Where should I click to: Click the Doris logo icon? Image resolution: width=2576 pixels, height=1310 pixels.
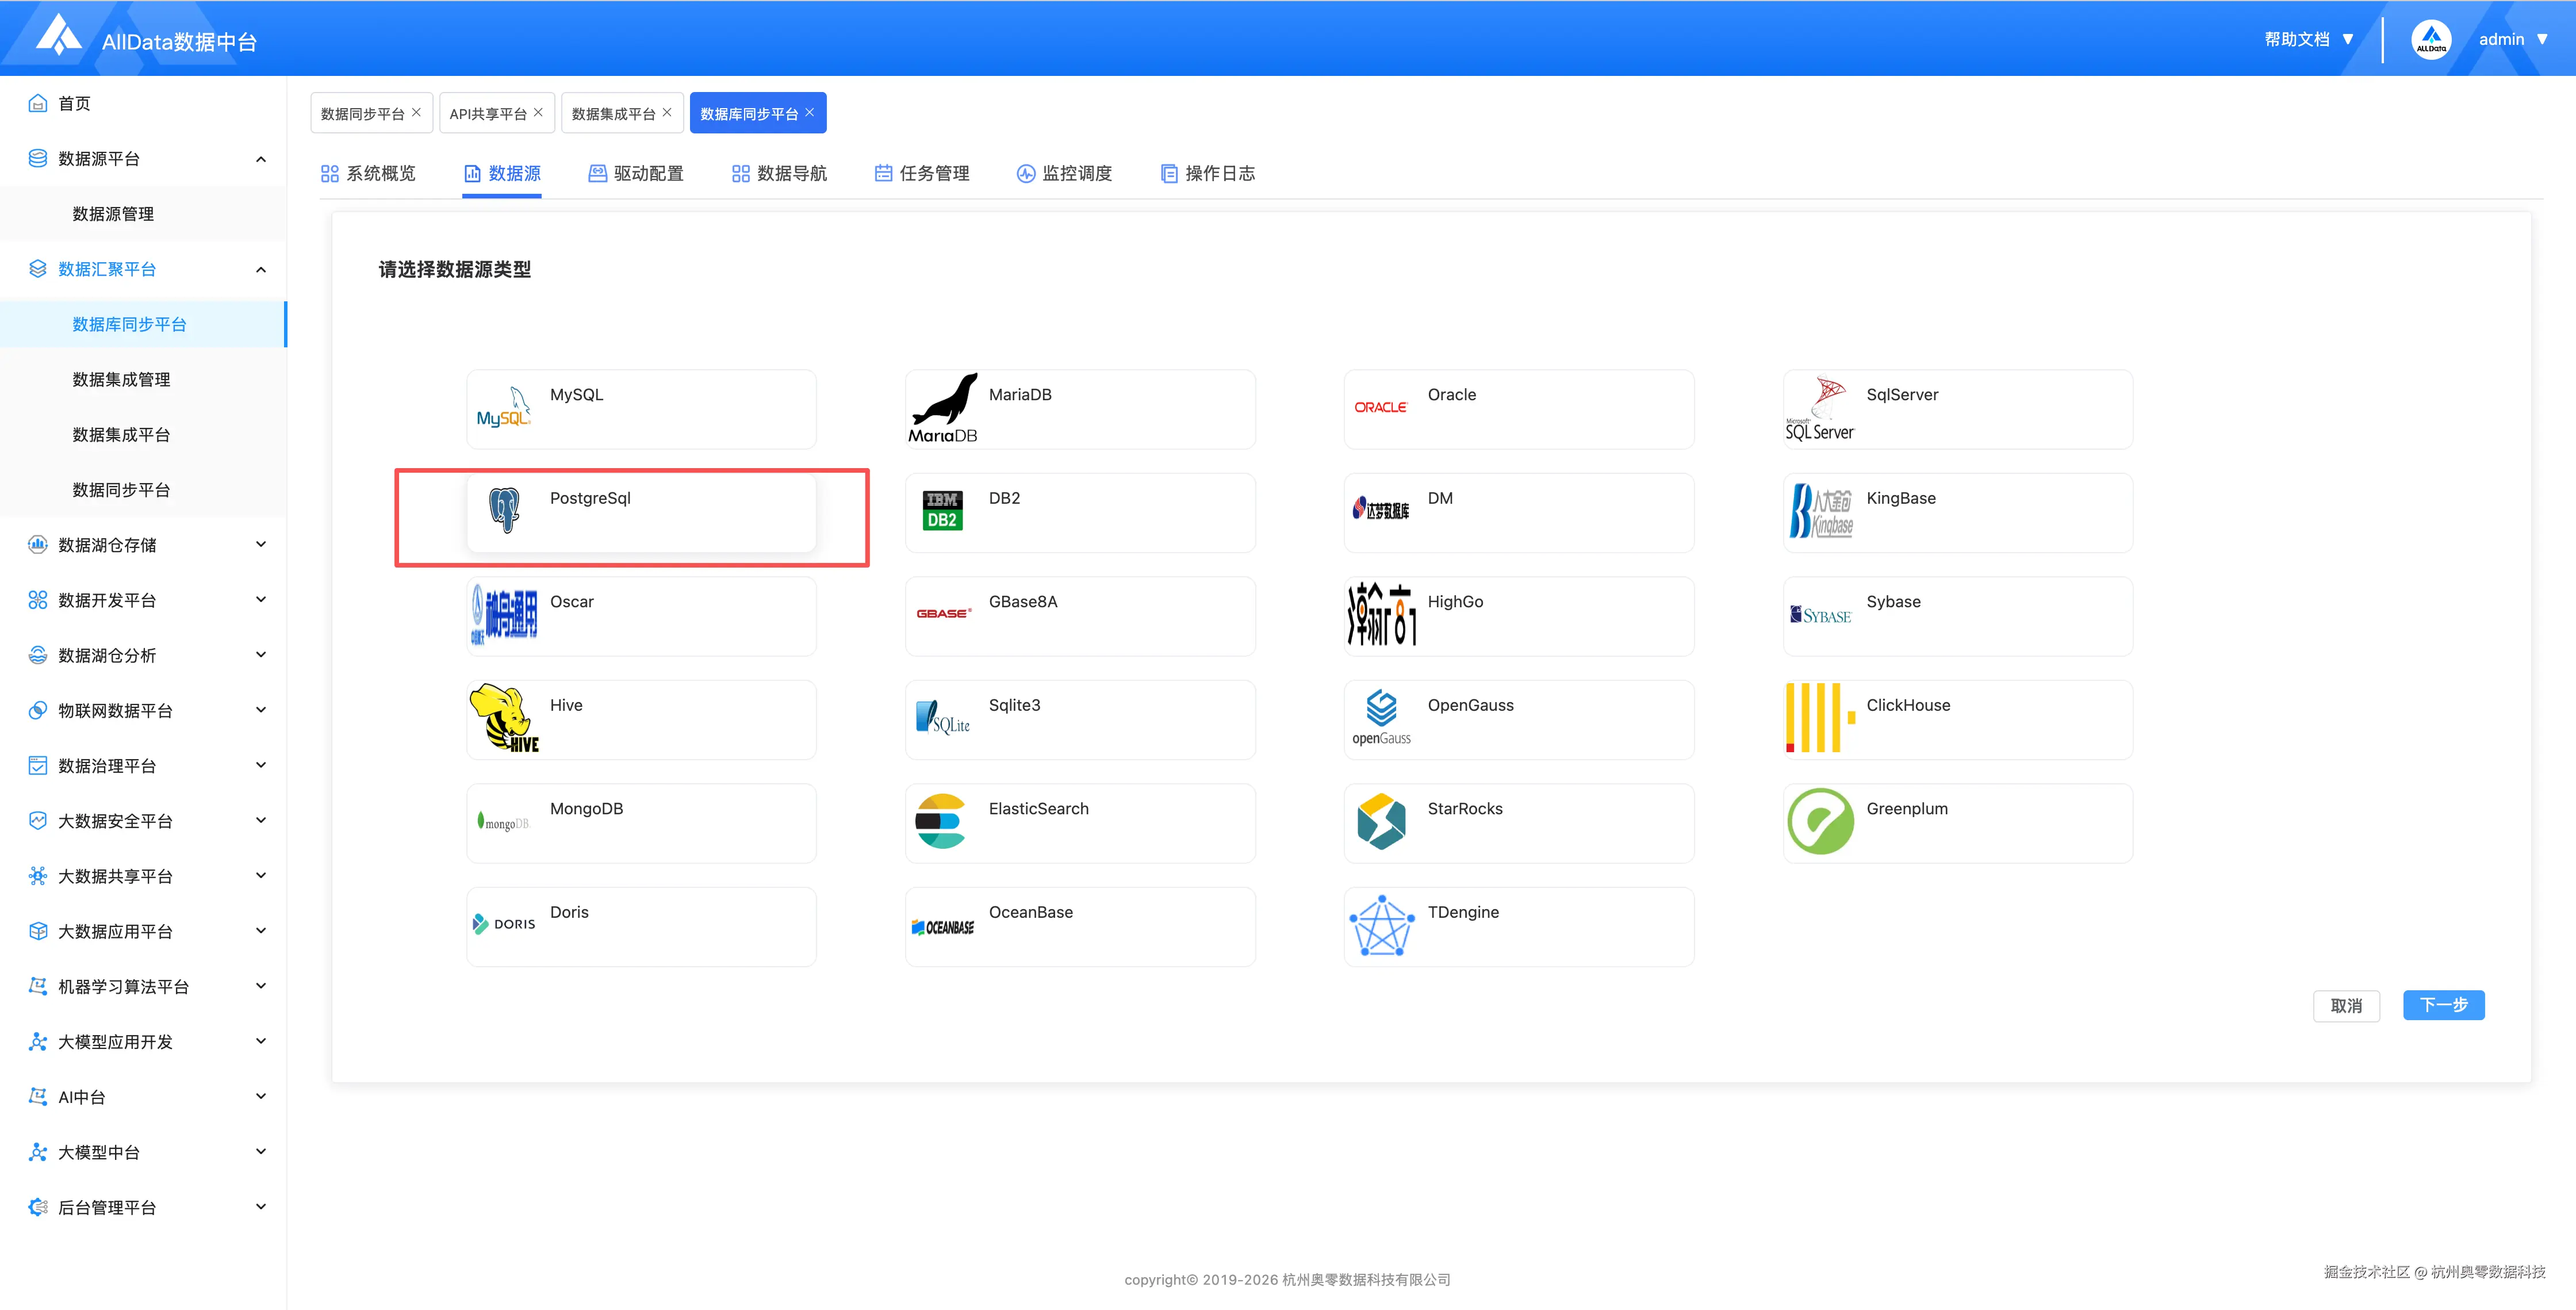coord(504,924)
